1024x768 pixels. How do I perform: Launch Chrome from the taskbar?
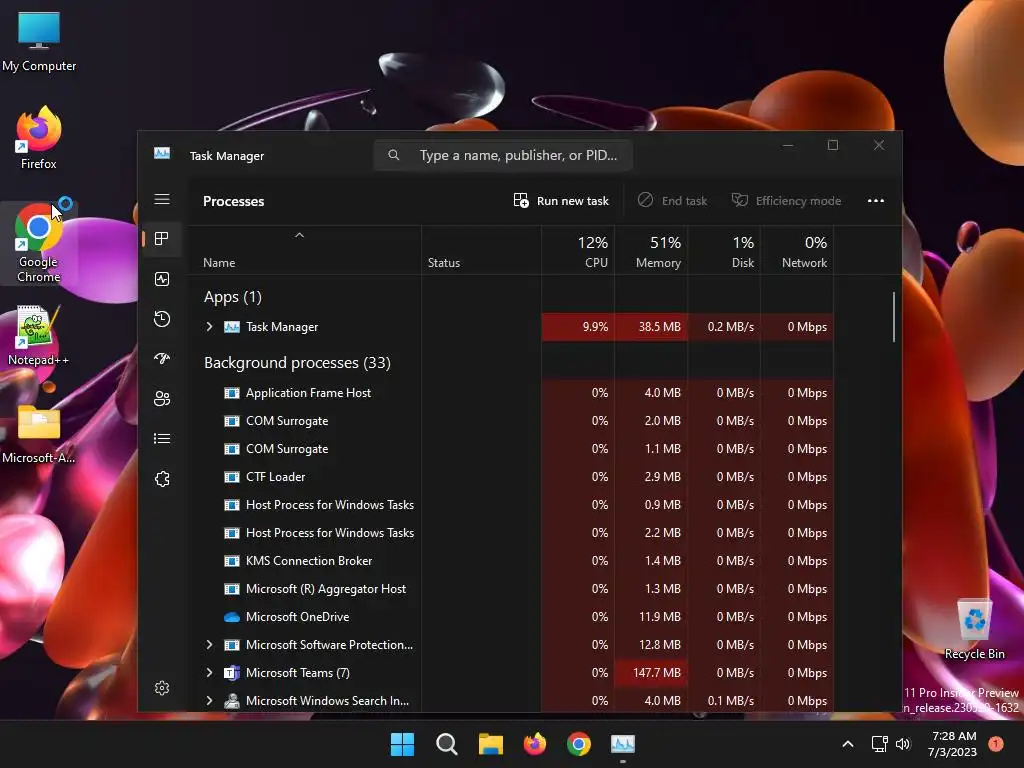pos(579,744)
